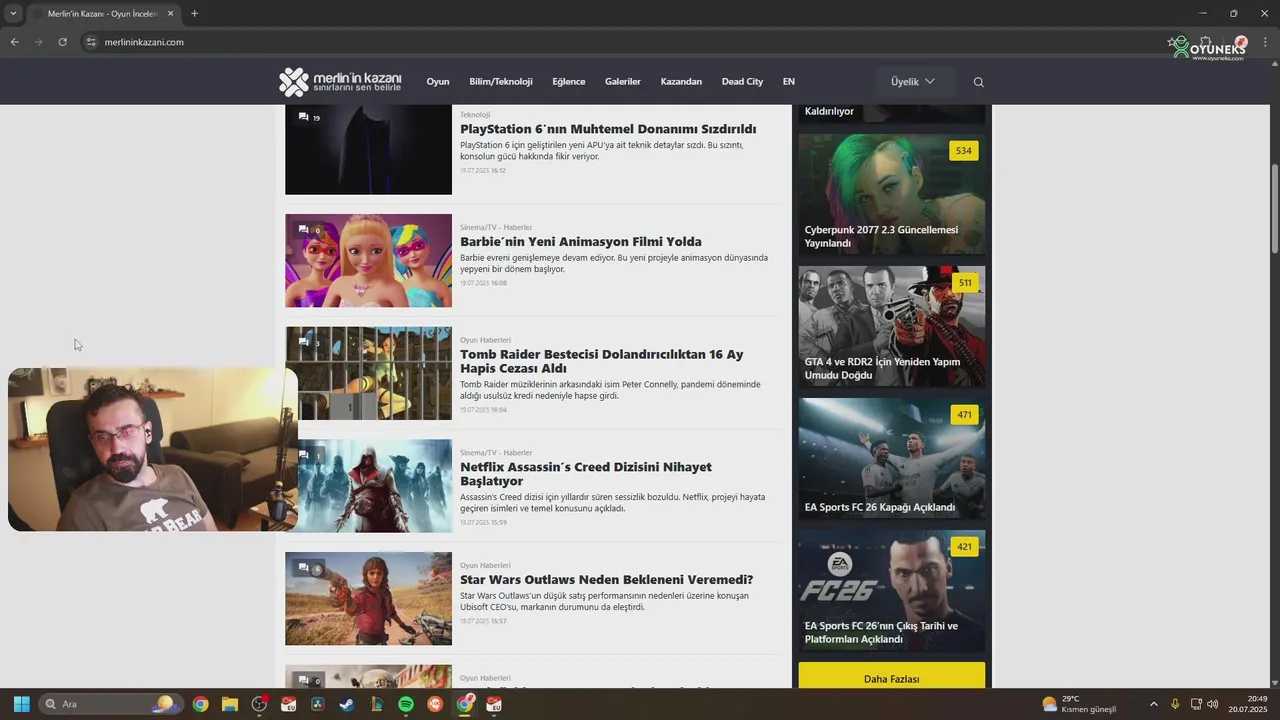Viewport: 1280px width, 720px height.
Task: Open Chrome's three-dot menu
Action: (x=1266, y=42)
